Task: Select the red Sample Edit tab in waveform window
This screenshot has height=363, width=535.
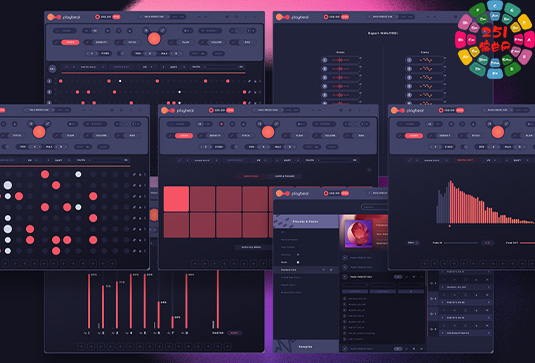Action: (465, 160)
